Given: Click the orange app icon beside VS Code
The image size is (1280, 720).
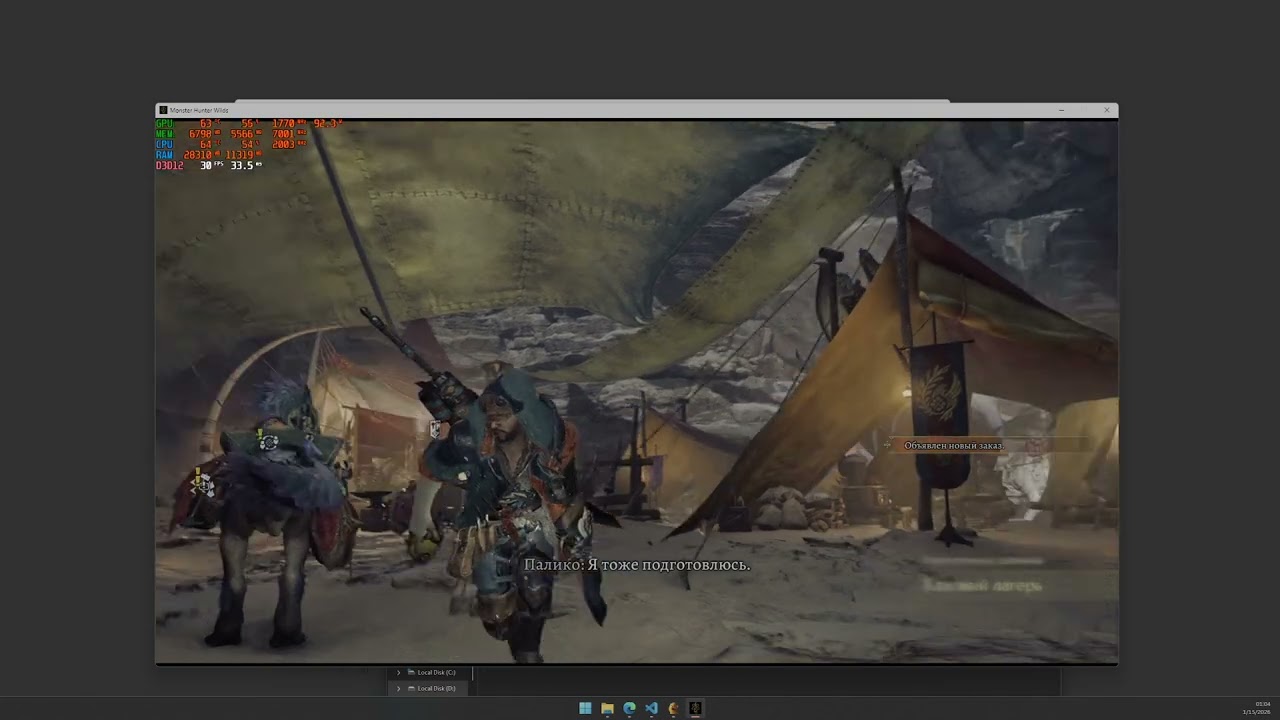Looking at the screenshot, I should click(x=673, y=708).
